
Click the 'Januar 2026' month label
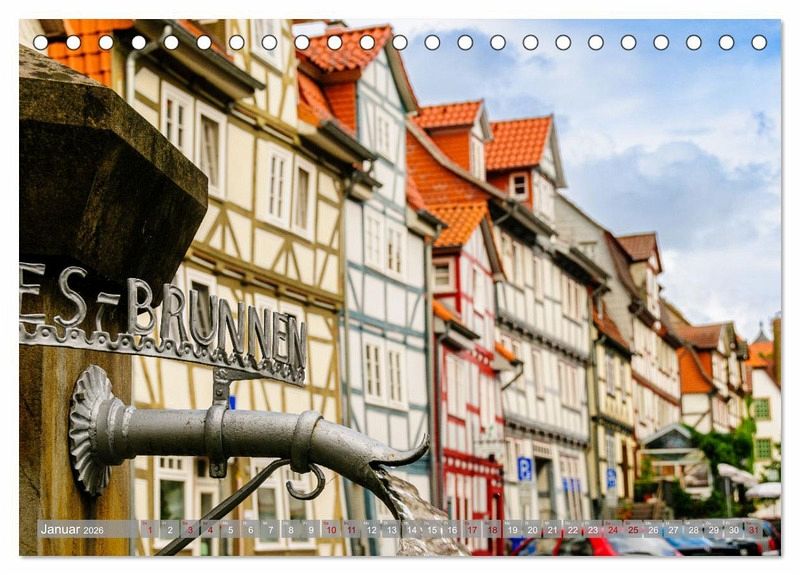pyautogui.click(x=72, y=530)
